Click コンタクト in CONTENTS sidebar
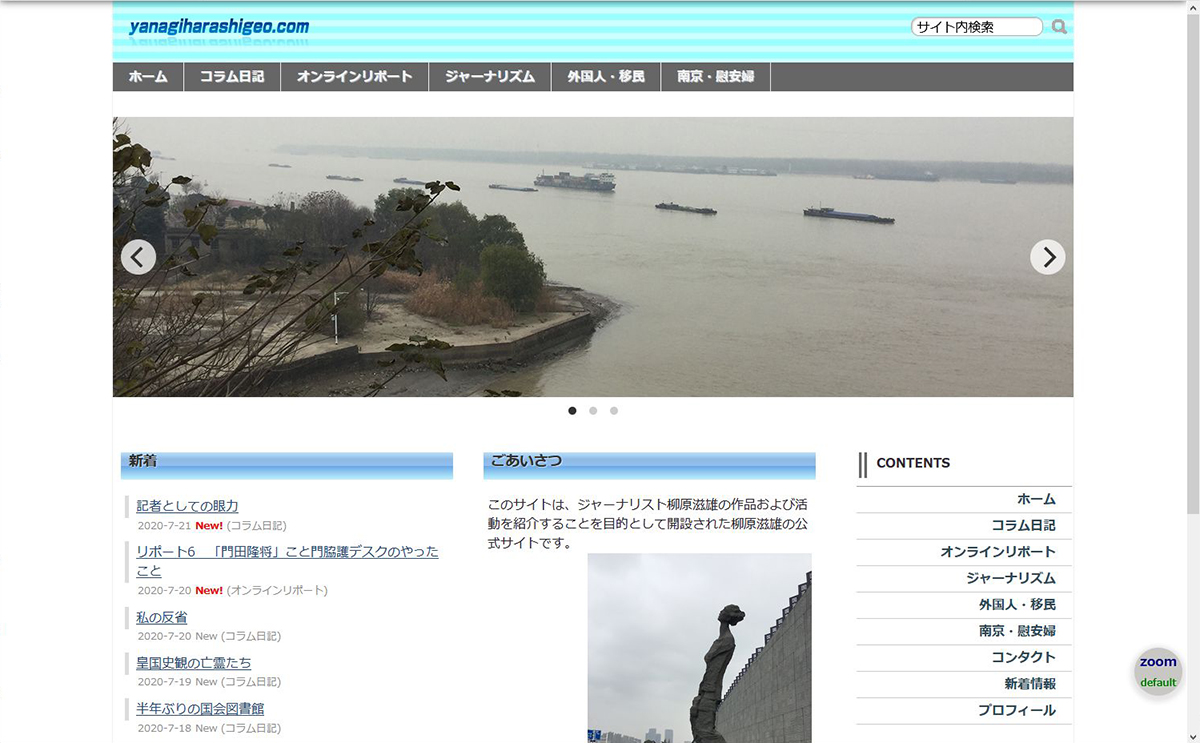The image size is (1200, 743). click(x=1023, y=657)
